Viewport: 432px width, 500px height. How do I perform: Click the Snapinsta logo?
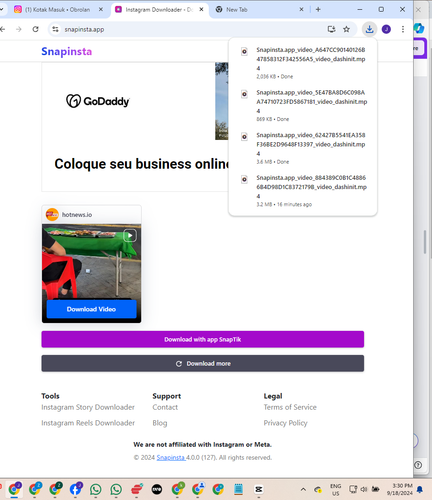coord(67,52)
